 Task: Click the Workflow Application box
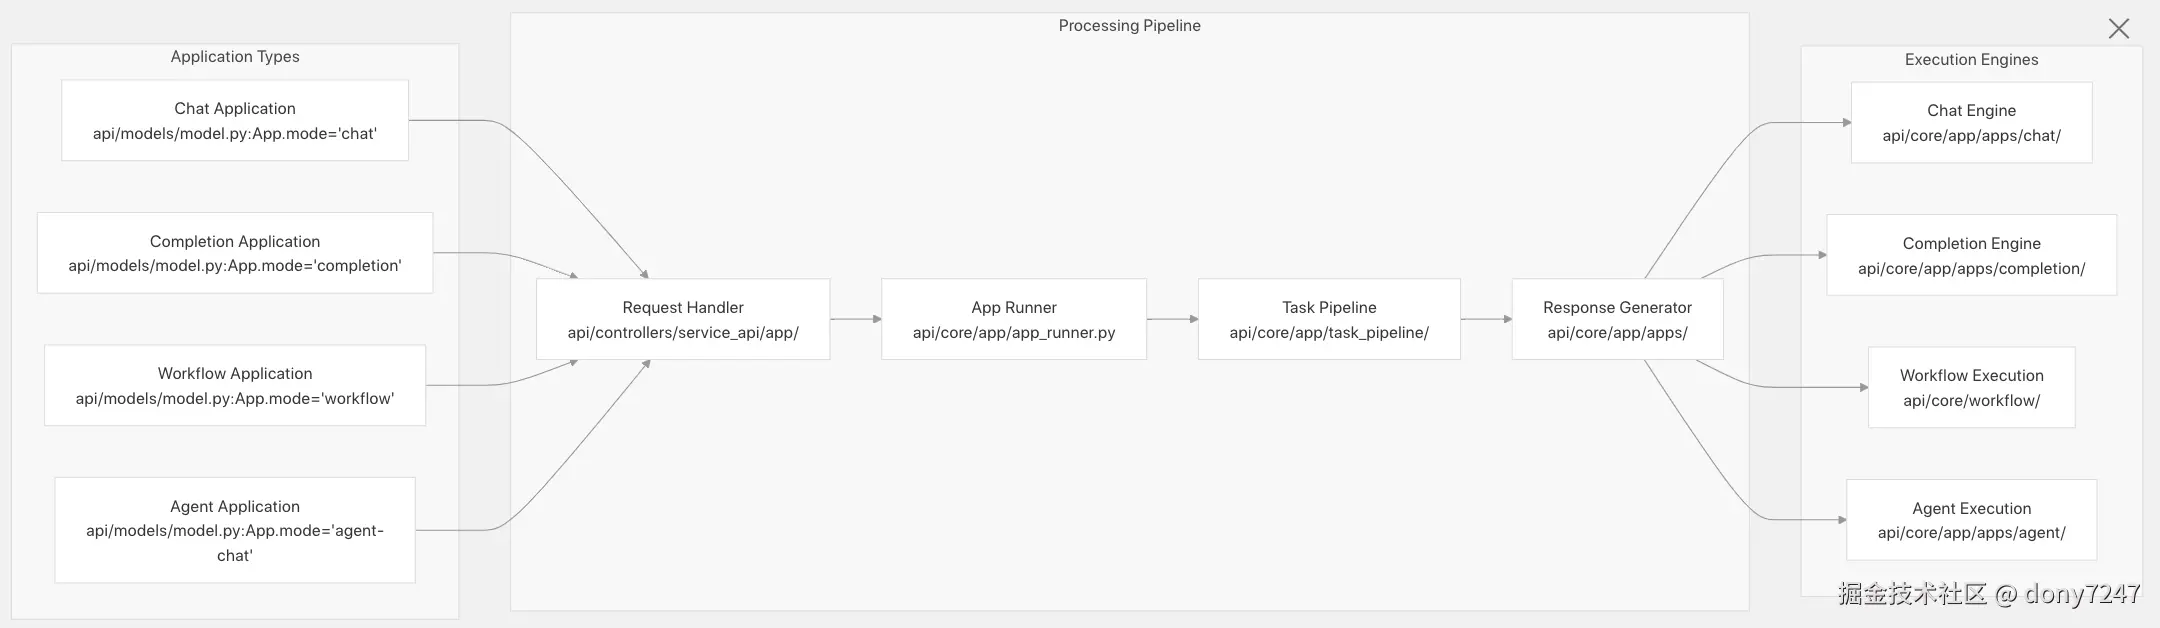(x=235, y=386)
